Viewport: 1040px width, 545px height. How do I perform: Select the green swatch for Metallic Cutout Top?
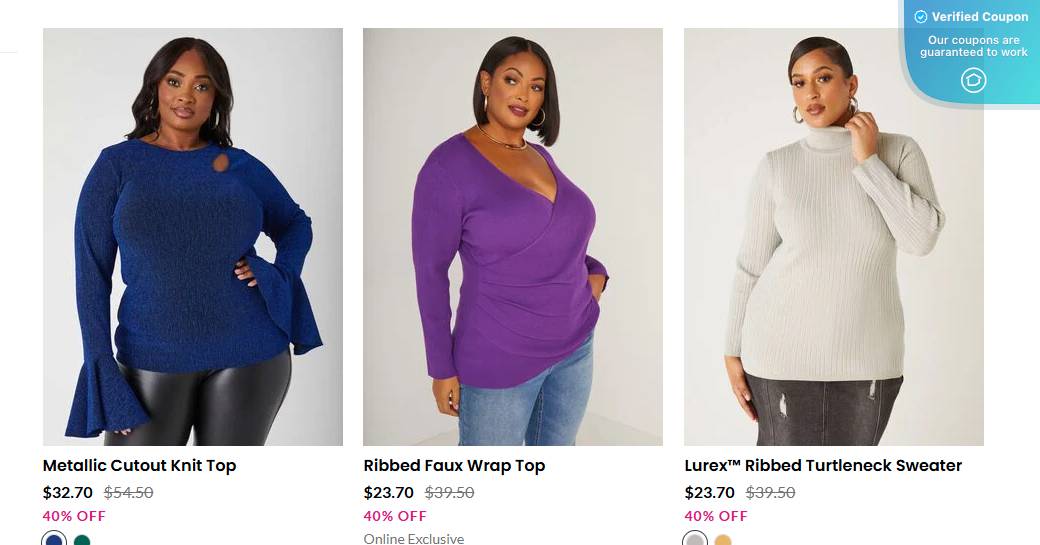(x=82, y=541)
